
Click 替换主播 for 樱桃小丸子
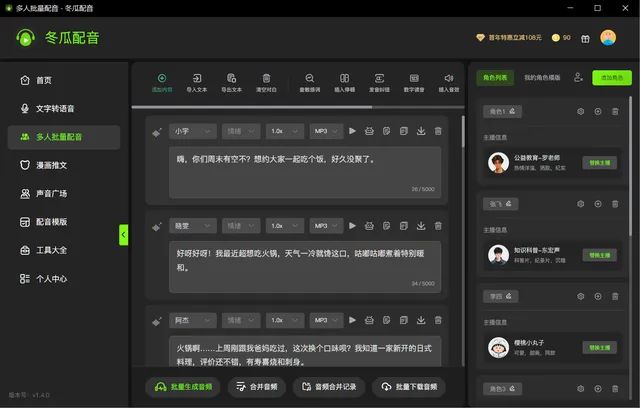pyautogui.click(x=600, y=348)
